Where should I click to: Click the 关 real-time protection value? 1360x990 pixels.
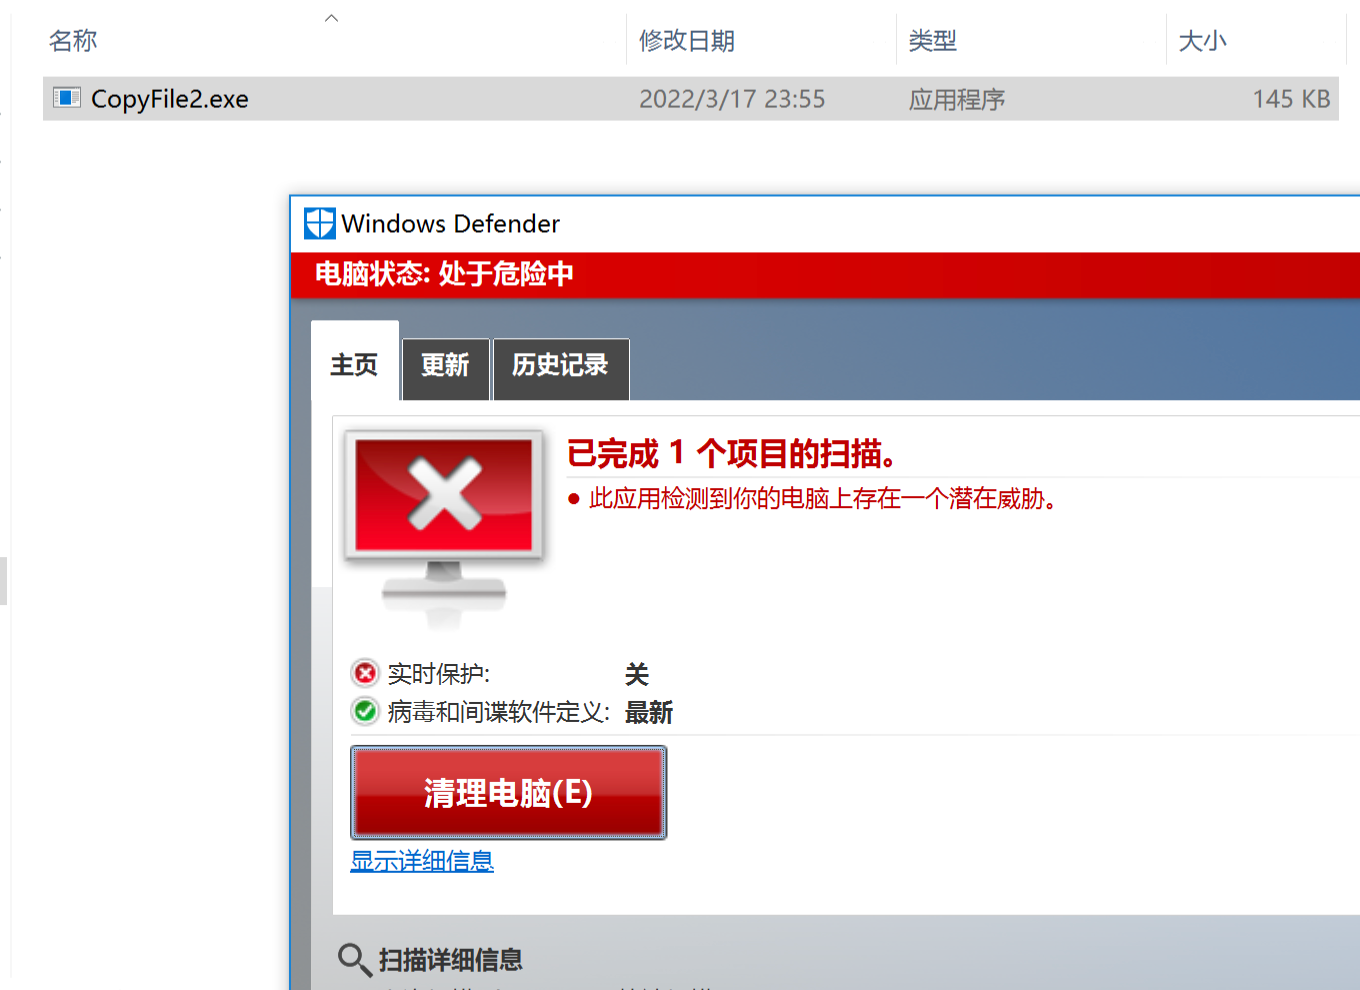[637, 674]
